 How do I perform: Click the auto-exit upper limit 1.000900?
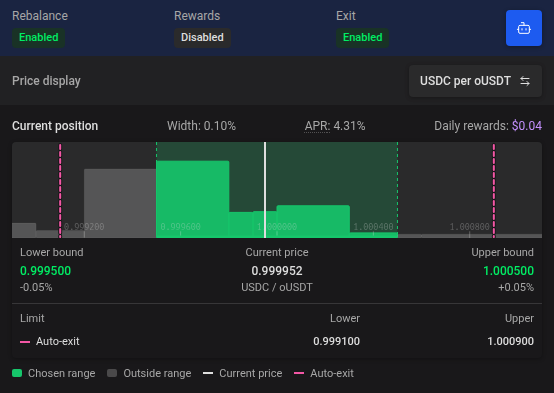511,341
